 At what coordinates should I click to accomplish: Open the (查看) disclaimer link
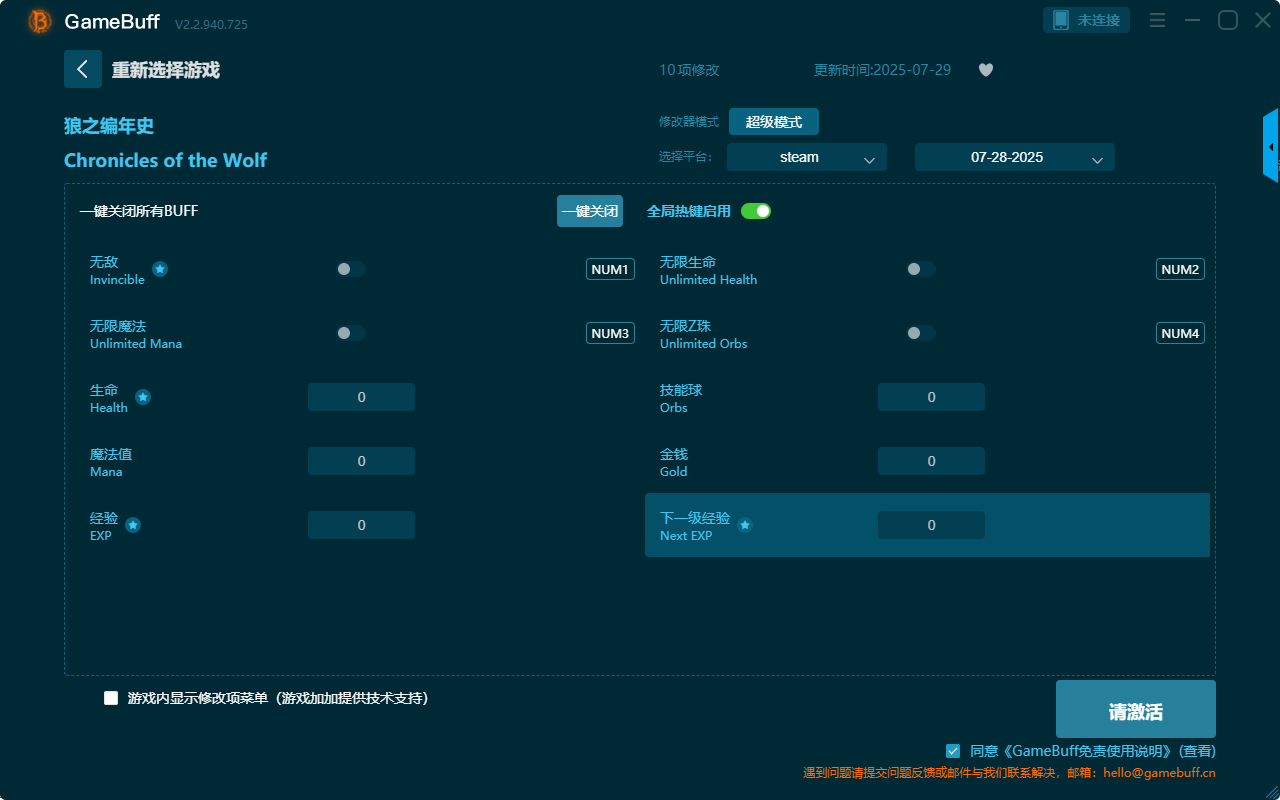(x=1197, y=751)
